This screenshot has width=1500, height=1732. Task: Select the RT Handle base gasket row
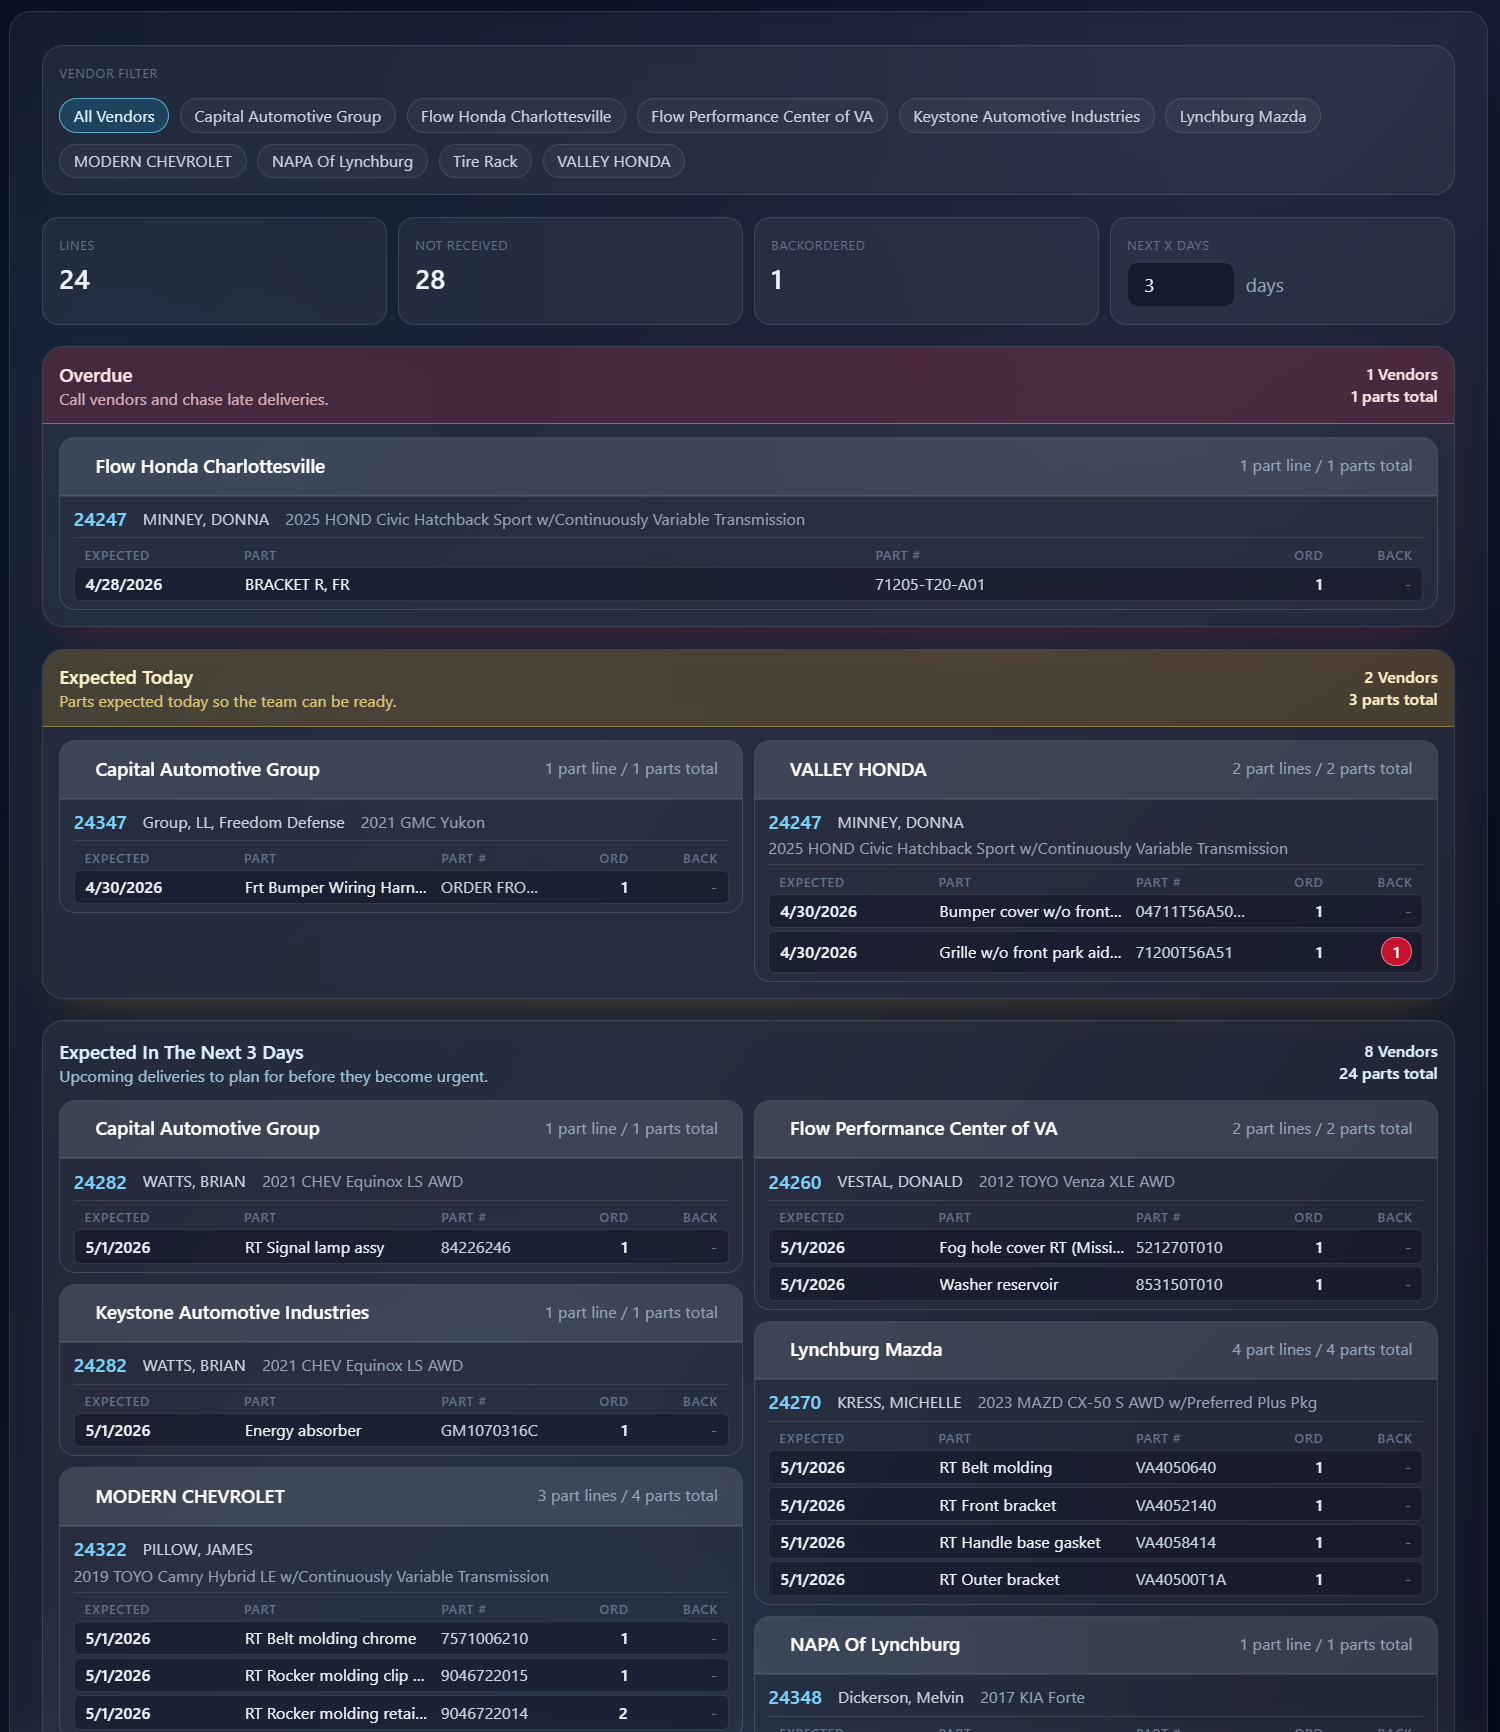1095,1543
